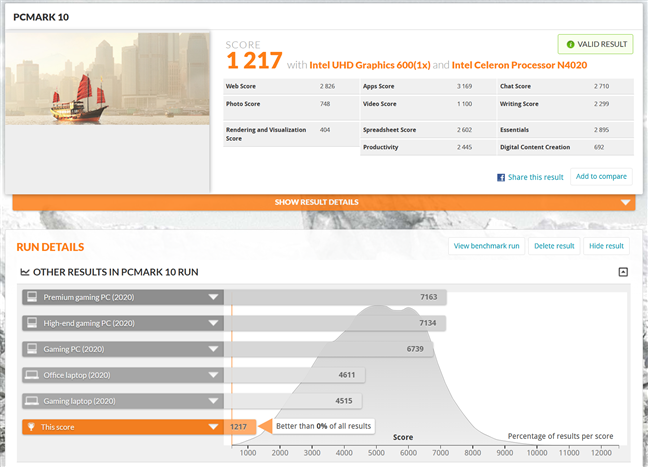Click the 5000 tick on the score axis

[376, 453]
